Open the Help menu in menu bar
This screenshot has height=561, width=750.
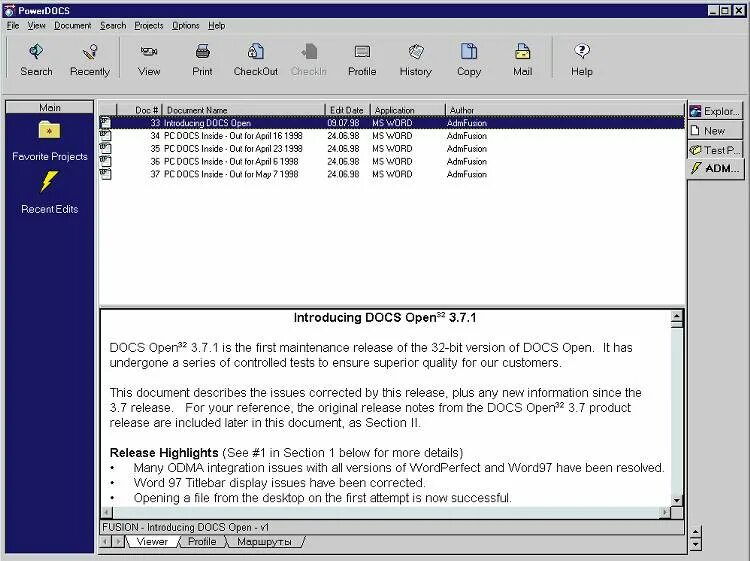(216, 26)
